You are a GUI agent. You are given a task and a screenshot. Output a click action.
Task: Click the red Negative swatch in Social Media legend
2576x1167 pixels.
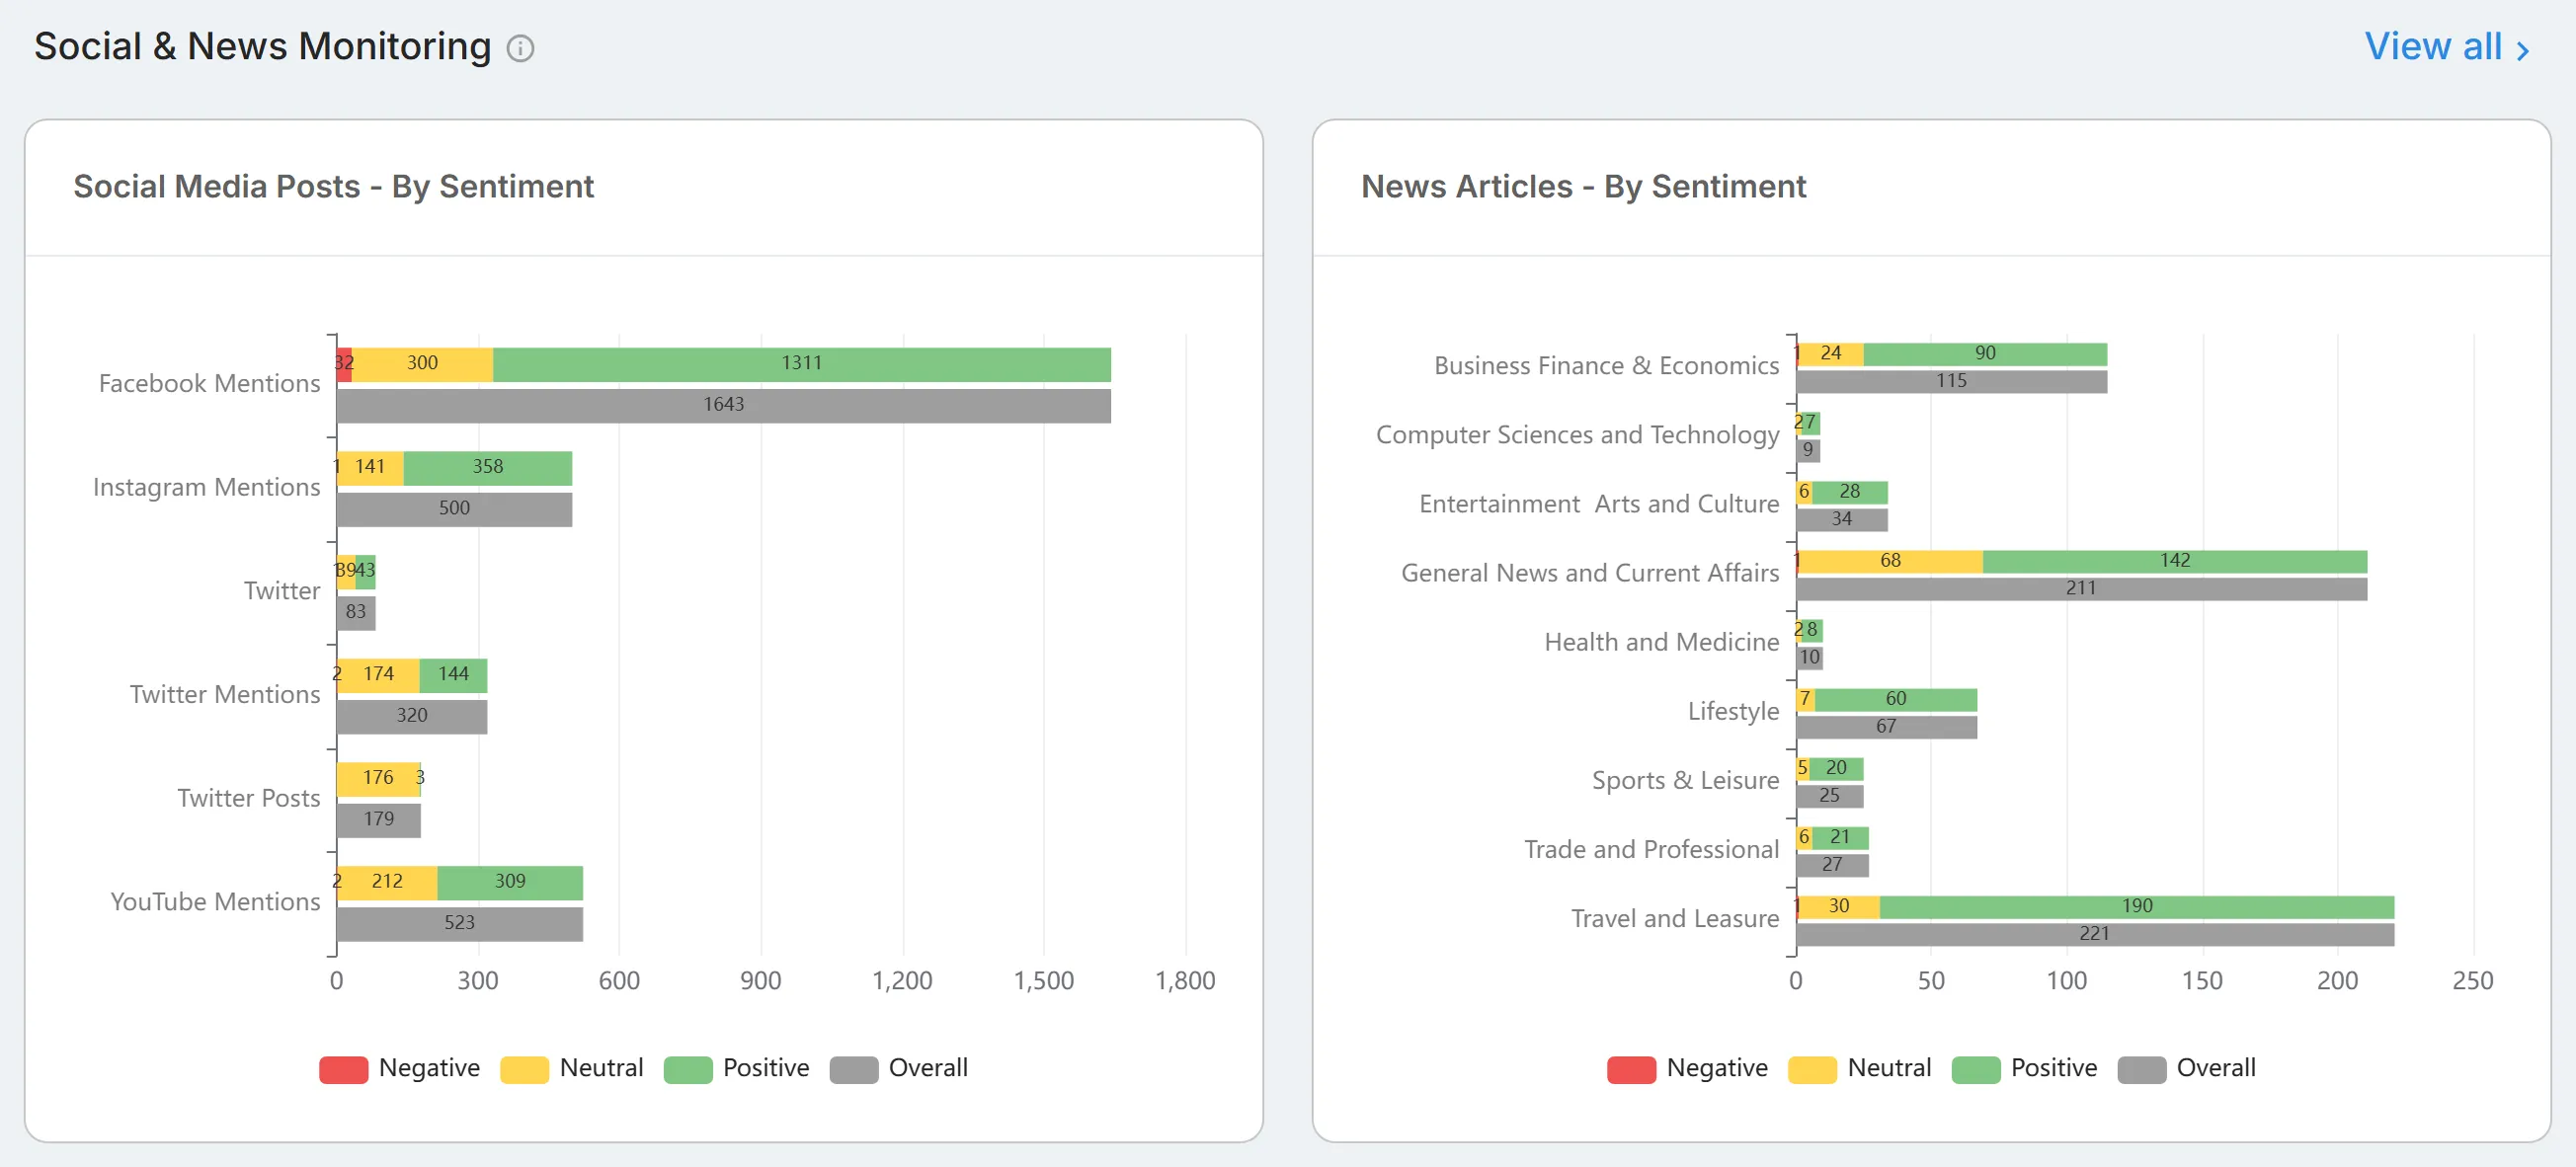click(343, 1070)
